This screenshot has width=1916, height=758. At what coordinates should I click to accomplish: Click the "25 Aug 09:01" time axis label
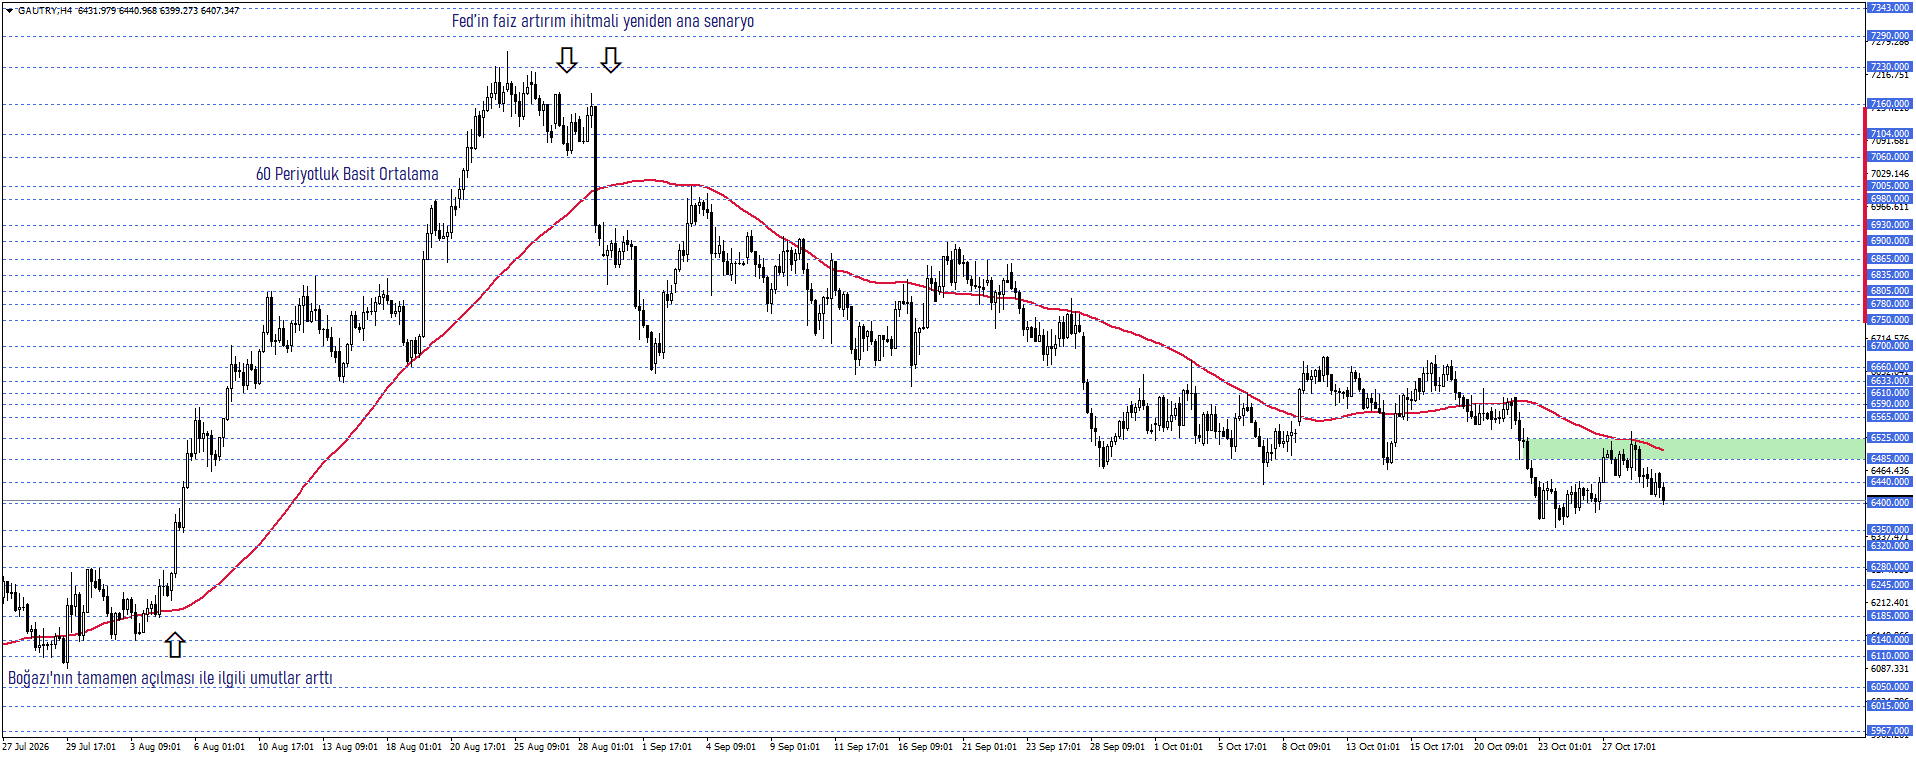541,747
